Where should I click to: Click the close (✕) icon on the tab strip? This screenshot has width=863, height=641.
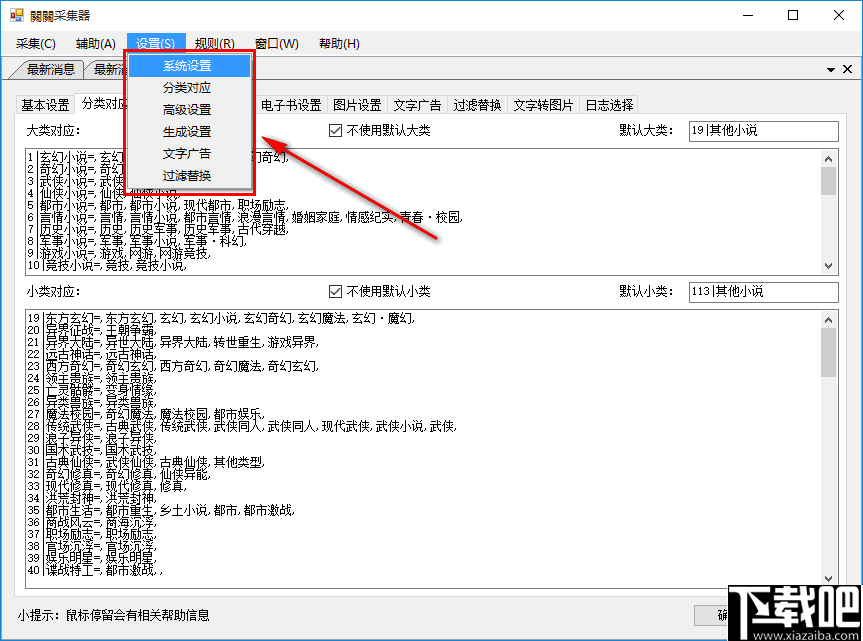(x=847, y=69)
